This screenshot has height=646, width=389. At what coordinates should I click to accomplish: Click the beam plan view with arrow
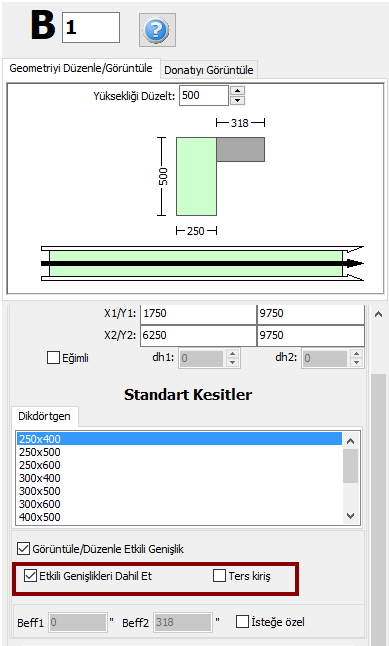[x=202, y=263]
